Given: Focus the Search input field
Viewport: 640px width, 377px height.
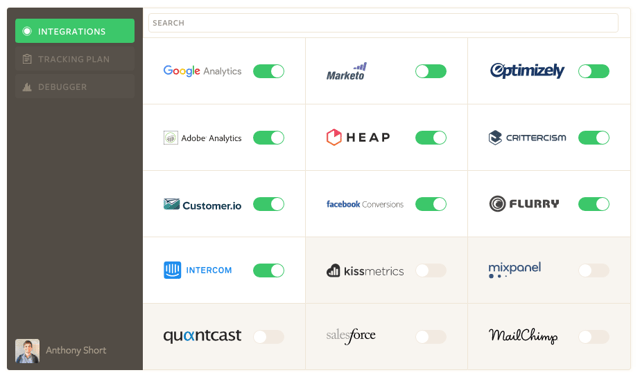Looking at the screenshot, I should pos(383,23).
